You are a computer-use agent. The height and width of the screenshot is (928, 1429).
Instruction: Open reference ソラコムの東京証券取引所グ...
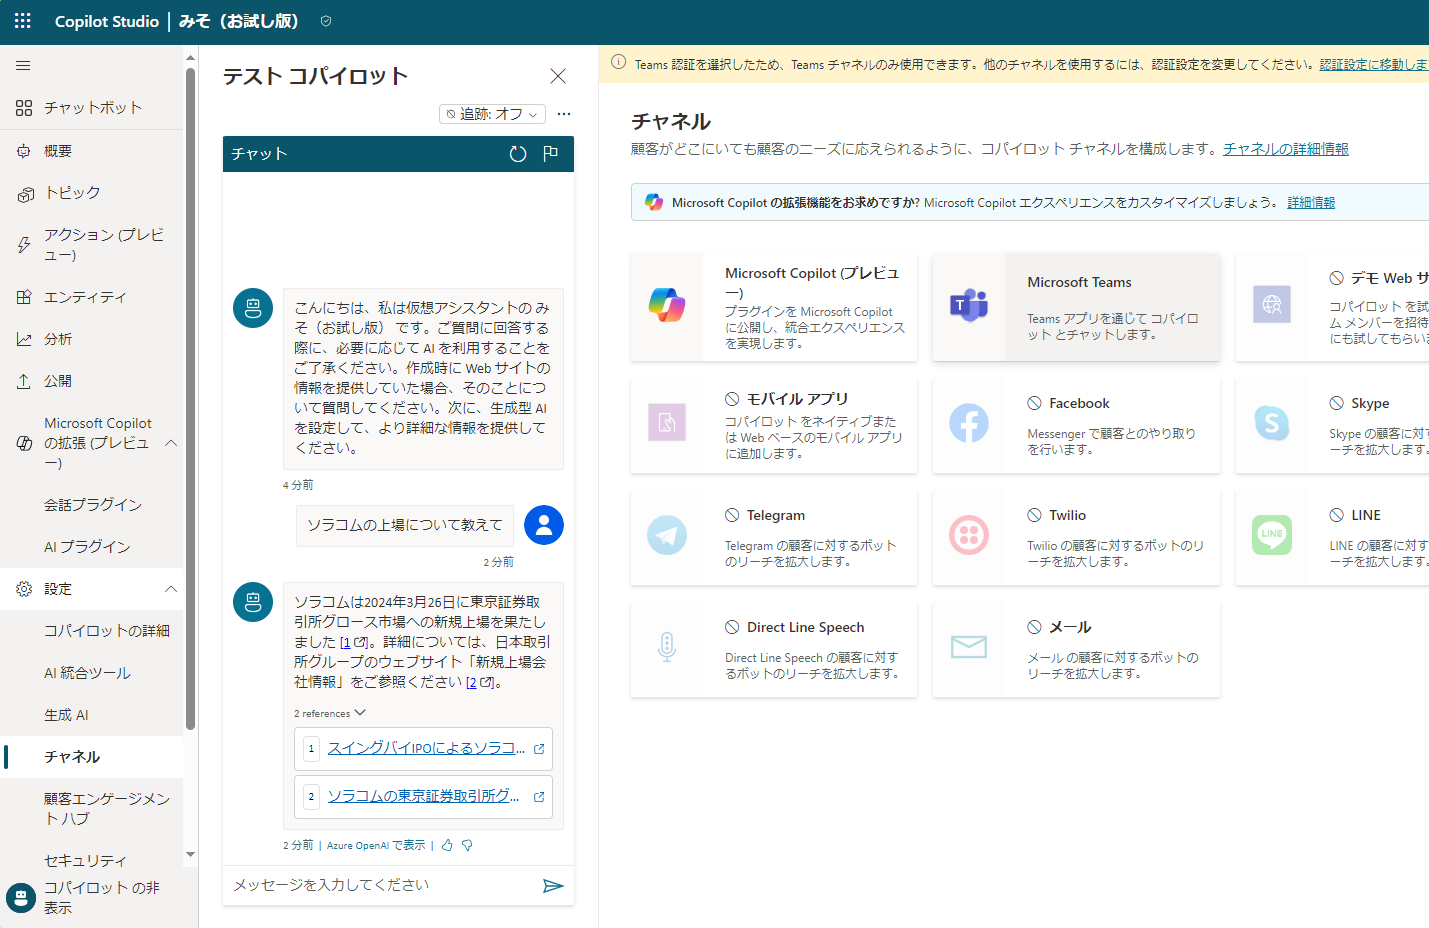click(423, 796)
